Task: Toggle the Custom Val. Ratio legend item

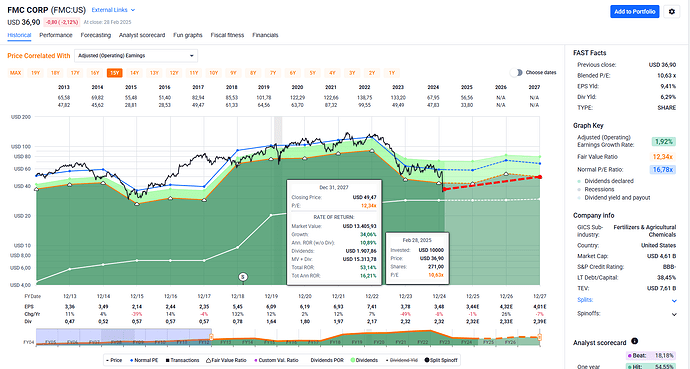Action: pos(275,360)
